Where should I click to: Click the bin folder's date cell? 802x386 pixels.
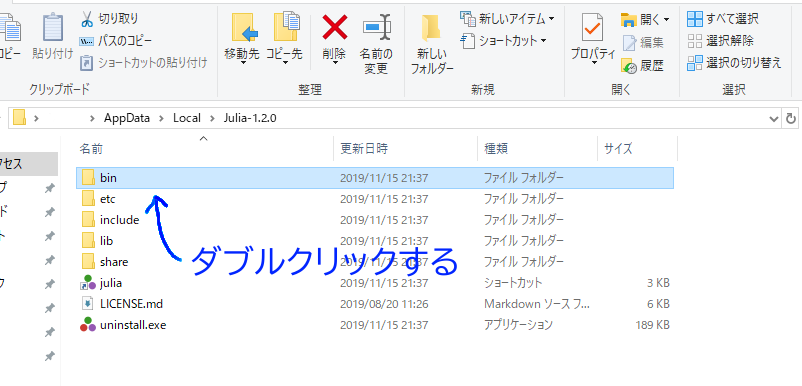pyautogui.click(x=384, y=178)
